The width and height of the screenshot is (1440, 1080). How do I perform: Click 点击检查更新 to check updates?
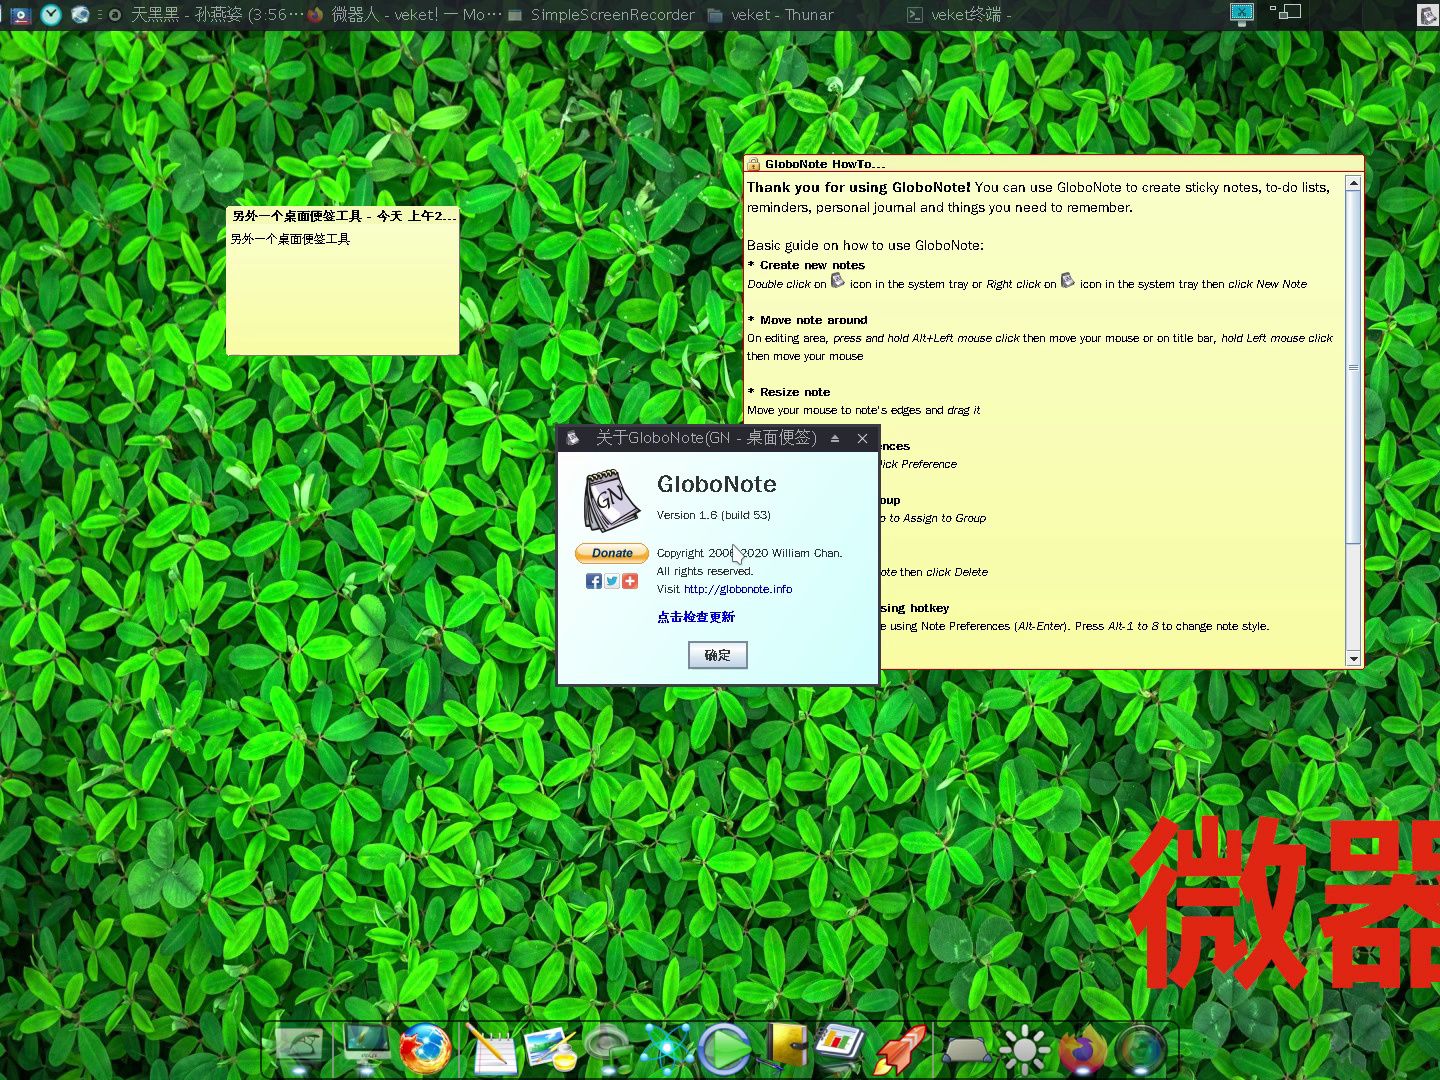click(x=696, y=617)
